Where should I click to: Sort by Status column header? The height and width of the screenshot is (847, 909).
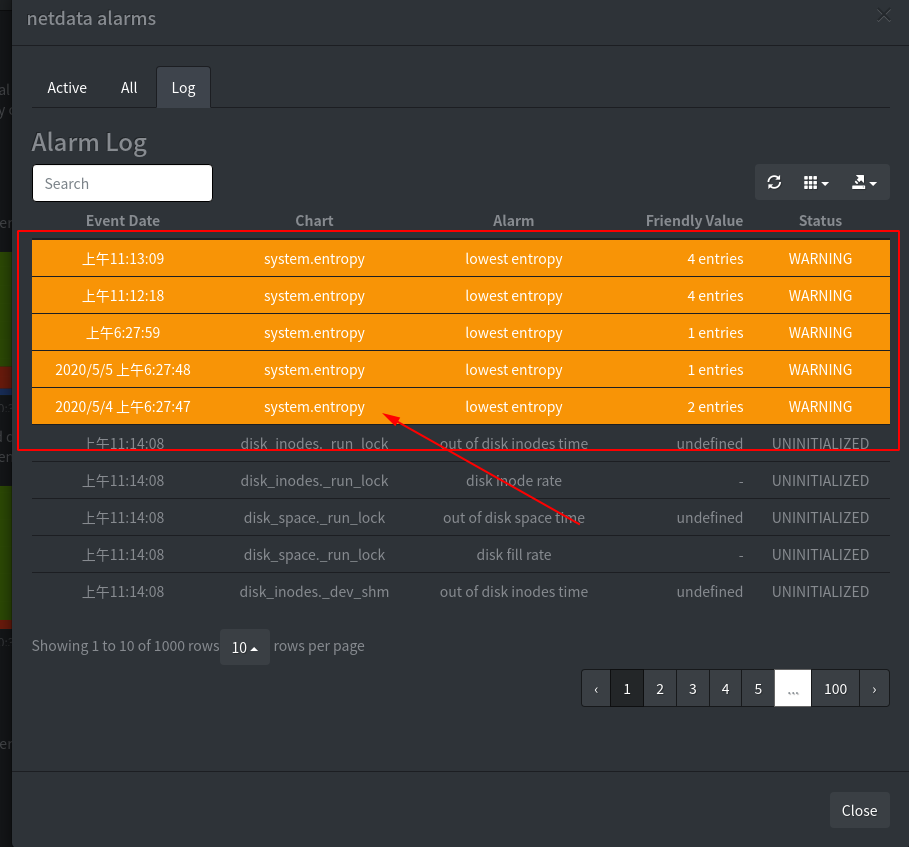pos(820,221)
